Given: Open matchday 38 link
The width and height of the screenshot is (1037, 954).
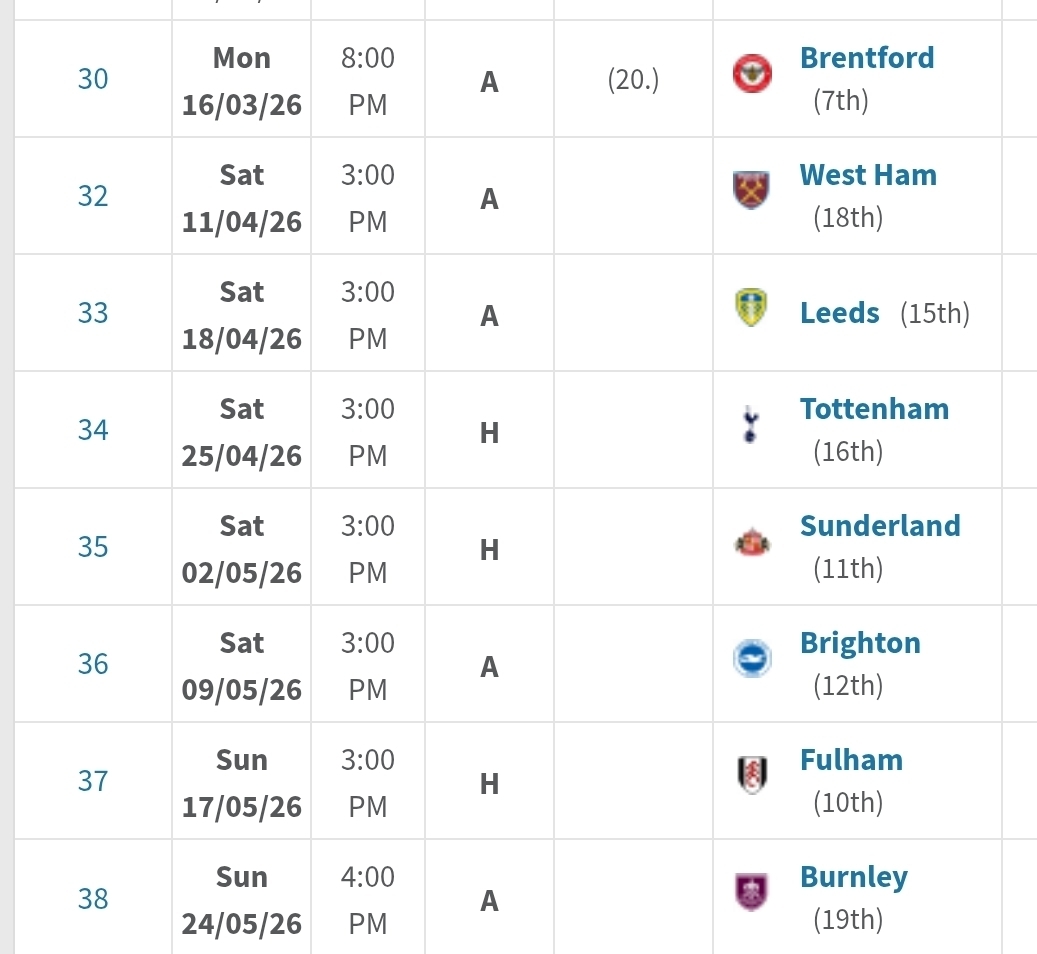Looking at the screenshot, I should (x=93, y=898).
